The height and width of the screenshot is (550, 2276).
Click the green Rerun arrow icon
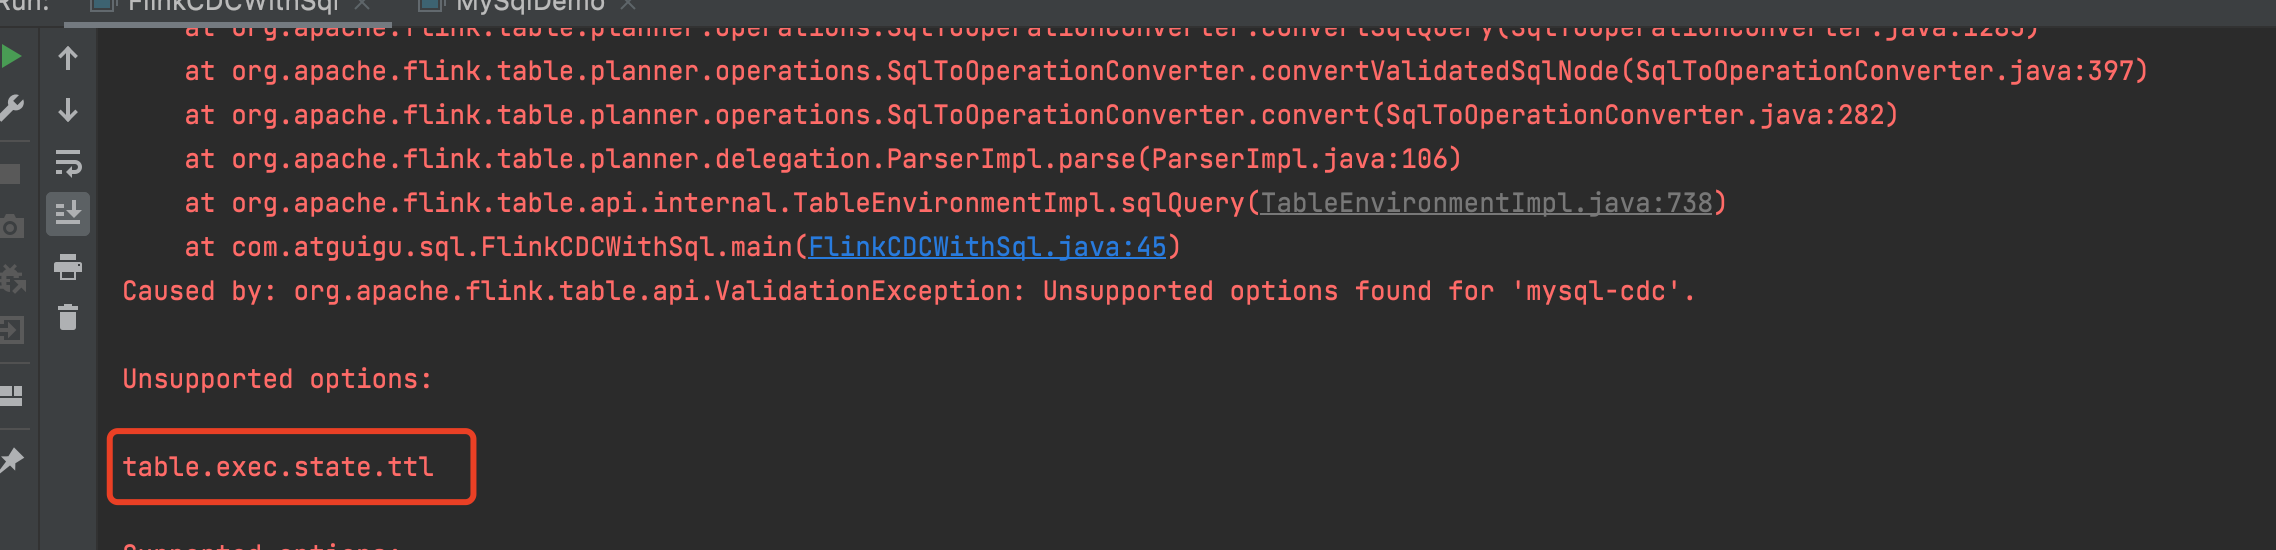tap(11, 57)
